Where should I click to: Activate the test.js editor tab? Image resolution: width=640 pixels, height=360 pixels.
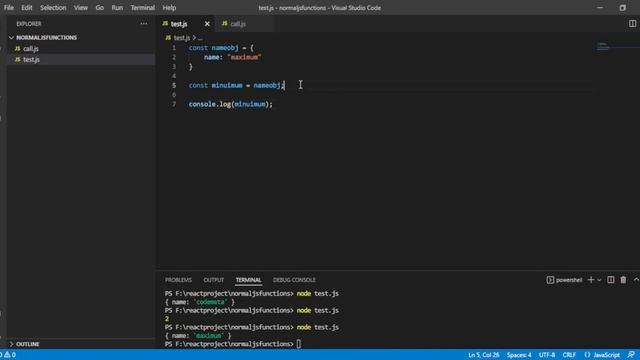click(x=179, y=24)
